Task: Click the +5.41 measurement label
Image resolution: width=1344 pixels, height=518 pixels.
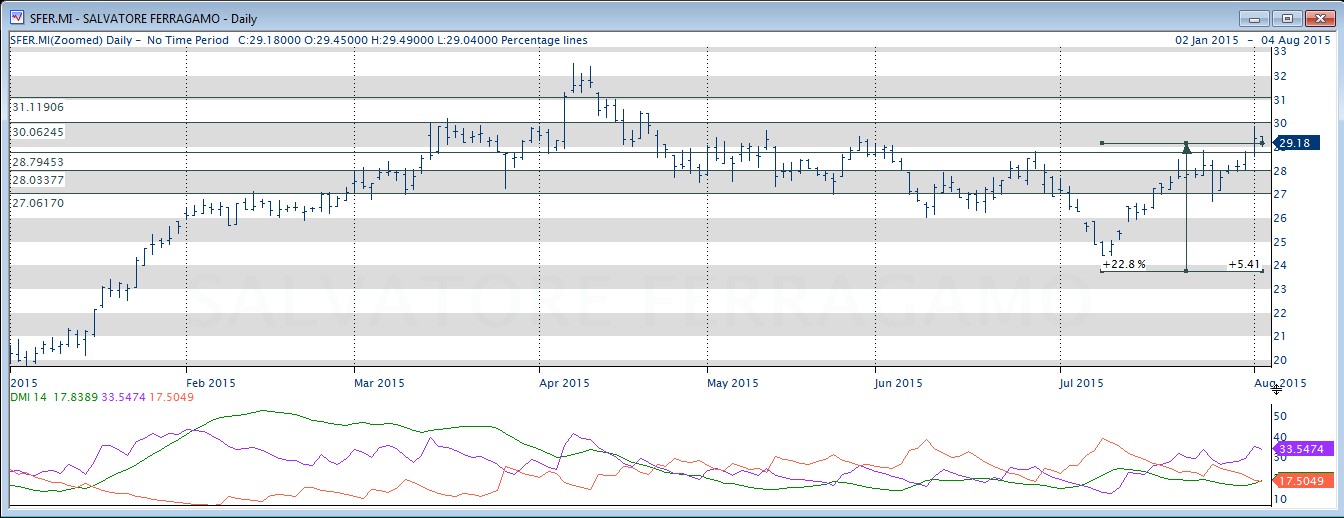Action: (1245, 264)
